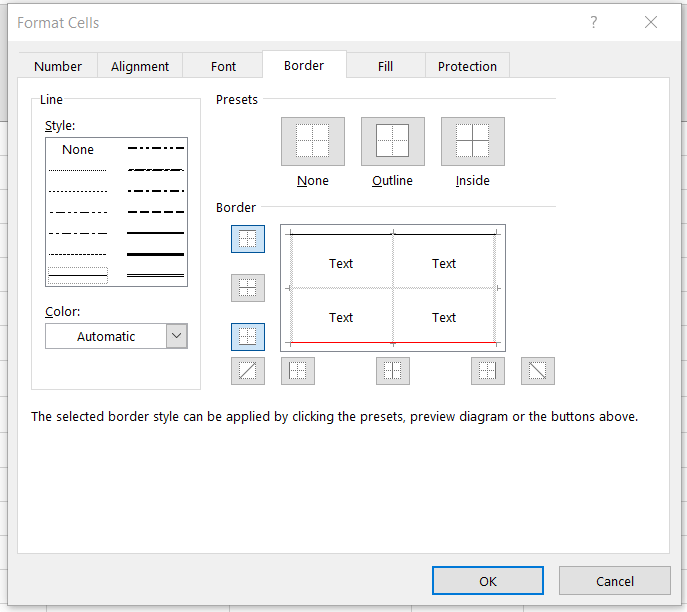Select the None line style

point(78,149)
